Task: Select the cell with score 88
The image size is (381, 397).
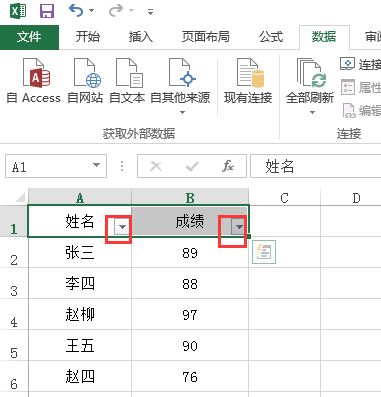Action: [190, 283]
